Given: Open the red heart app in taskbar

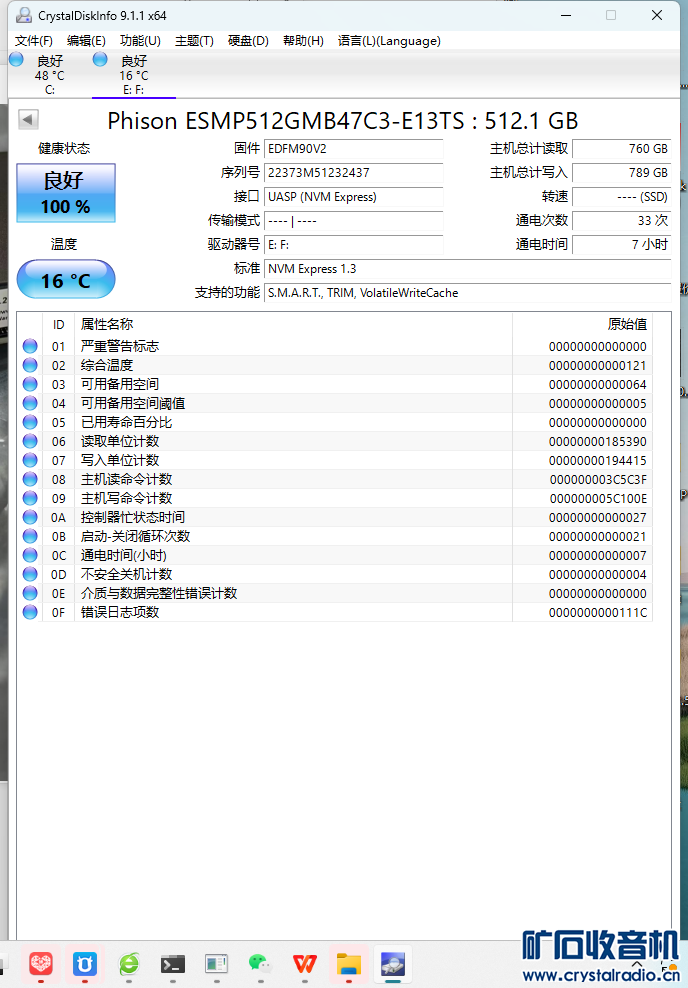Looking at the screenshot, I should [x=41, y=963].
